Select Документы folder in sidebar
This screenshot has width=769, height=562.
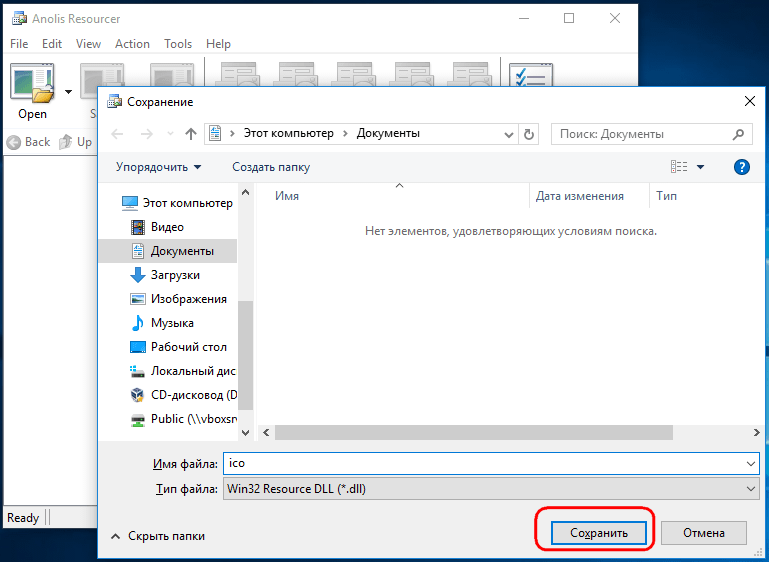pyautogui.click(x=168, y=251)
